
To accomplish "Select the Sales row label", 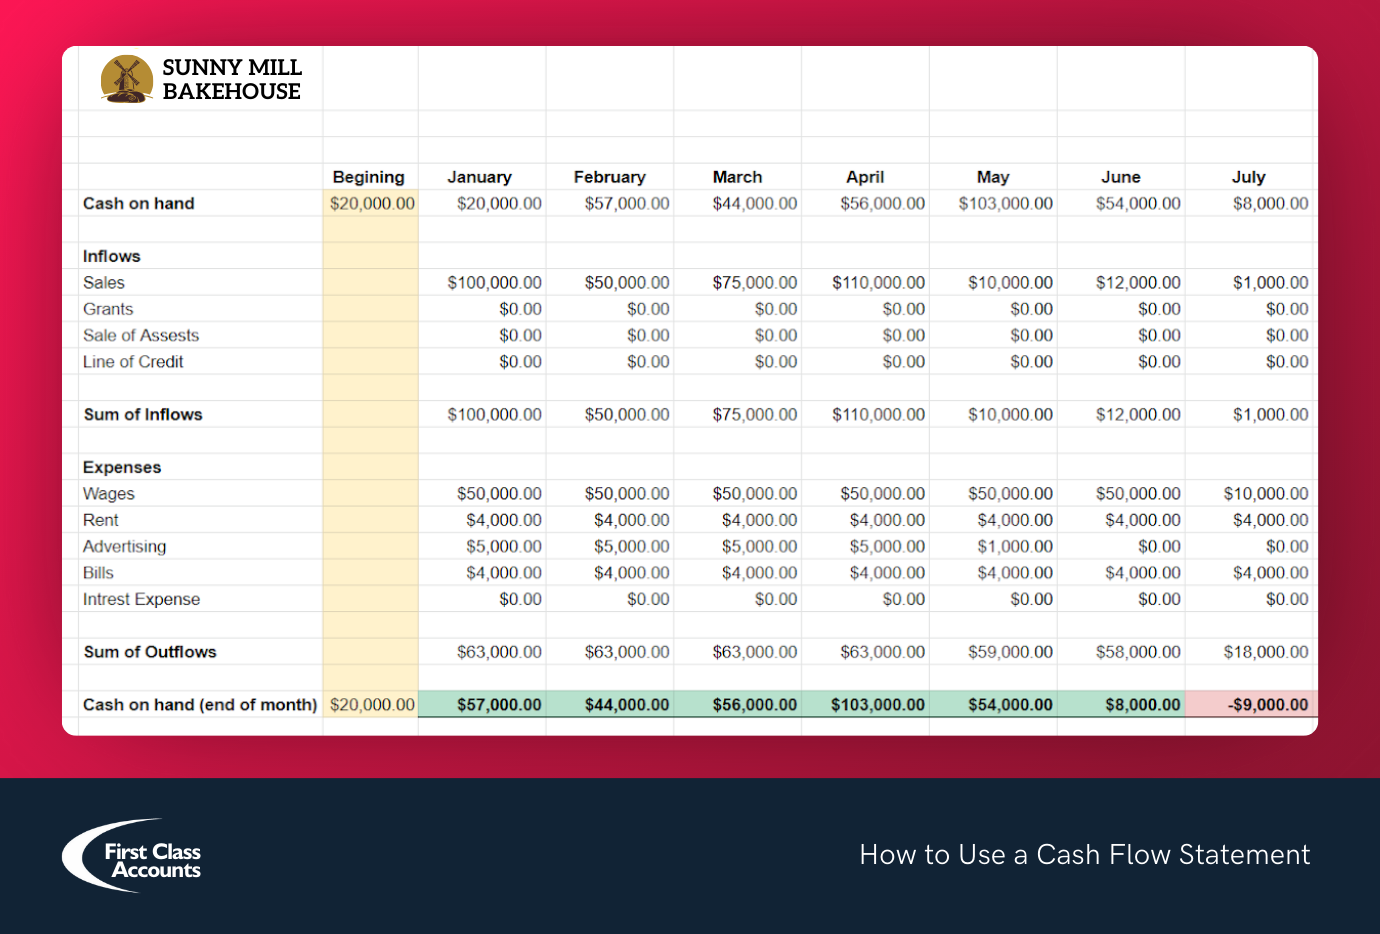I will click(104, 282).
